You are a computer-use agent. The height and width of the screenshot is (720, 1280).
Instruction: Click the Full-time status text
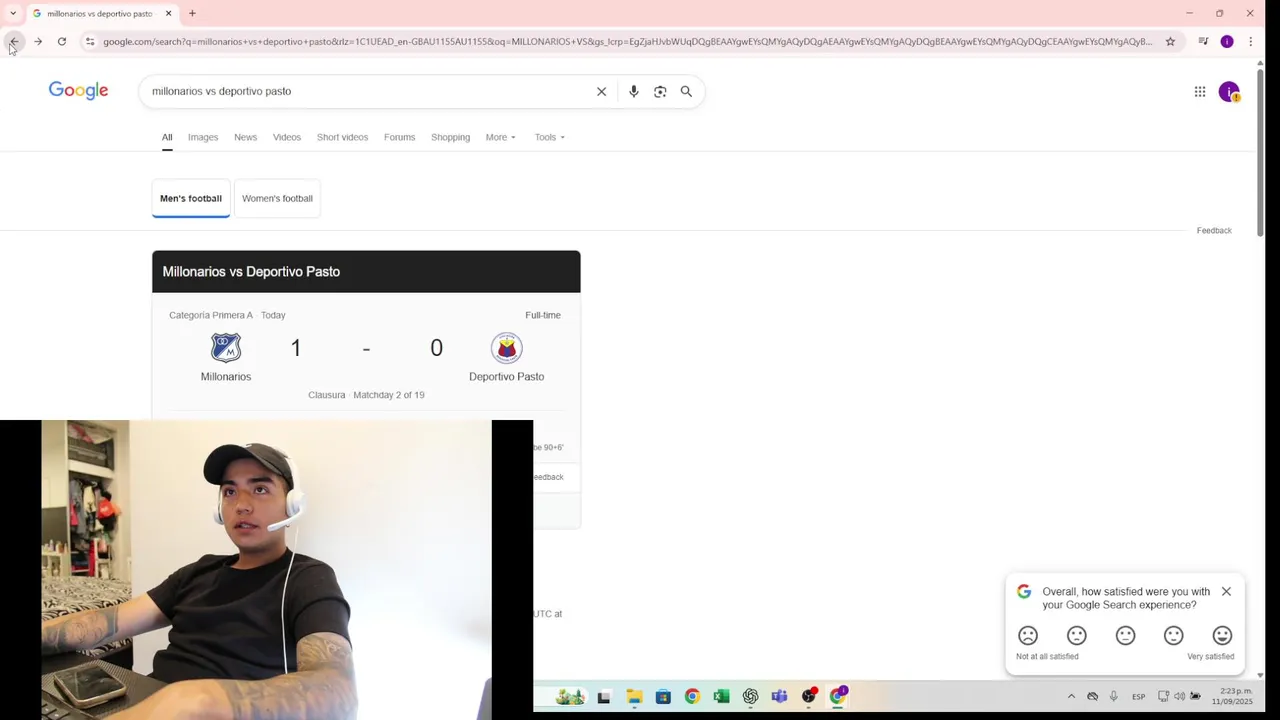pyautogui.click(x=543, y=315)
